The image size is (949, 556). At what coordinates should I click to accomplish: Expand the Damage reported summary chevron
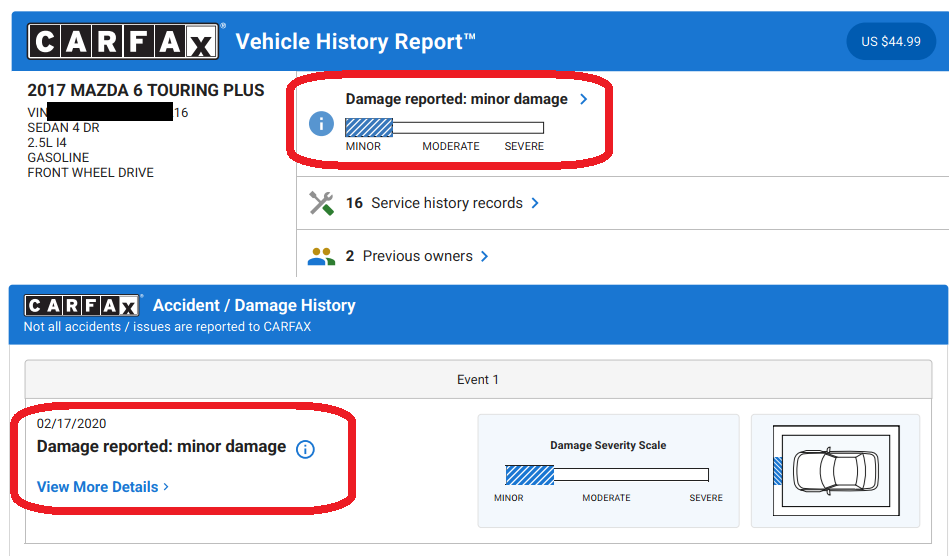(x=583, y=99)
